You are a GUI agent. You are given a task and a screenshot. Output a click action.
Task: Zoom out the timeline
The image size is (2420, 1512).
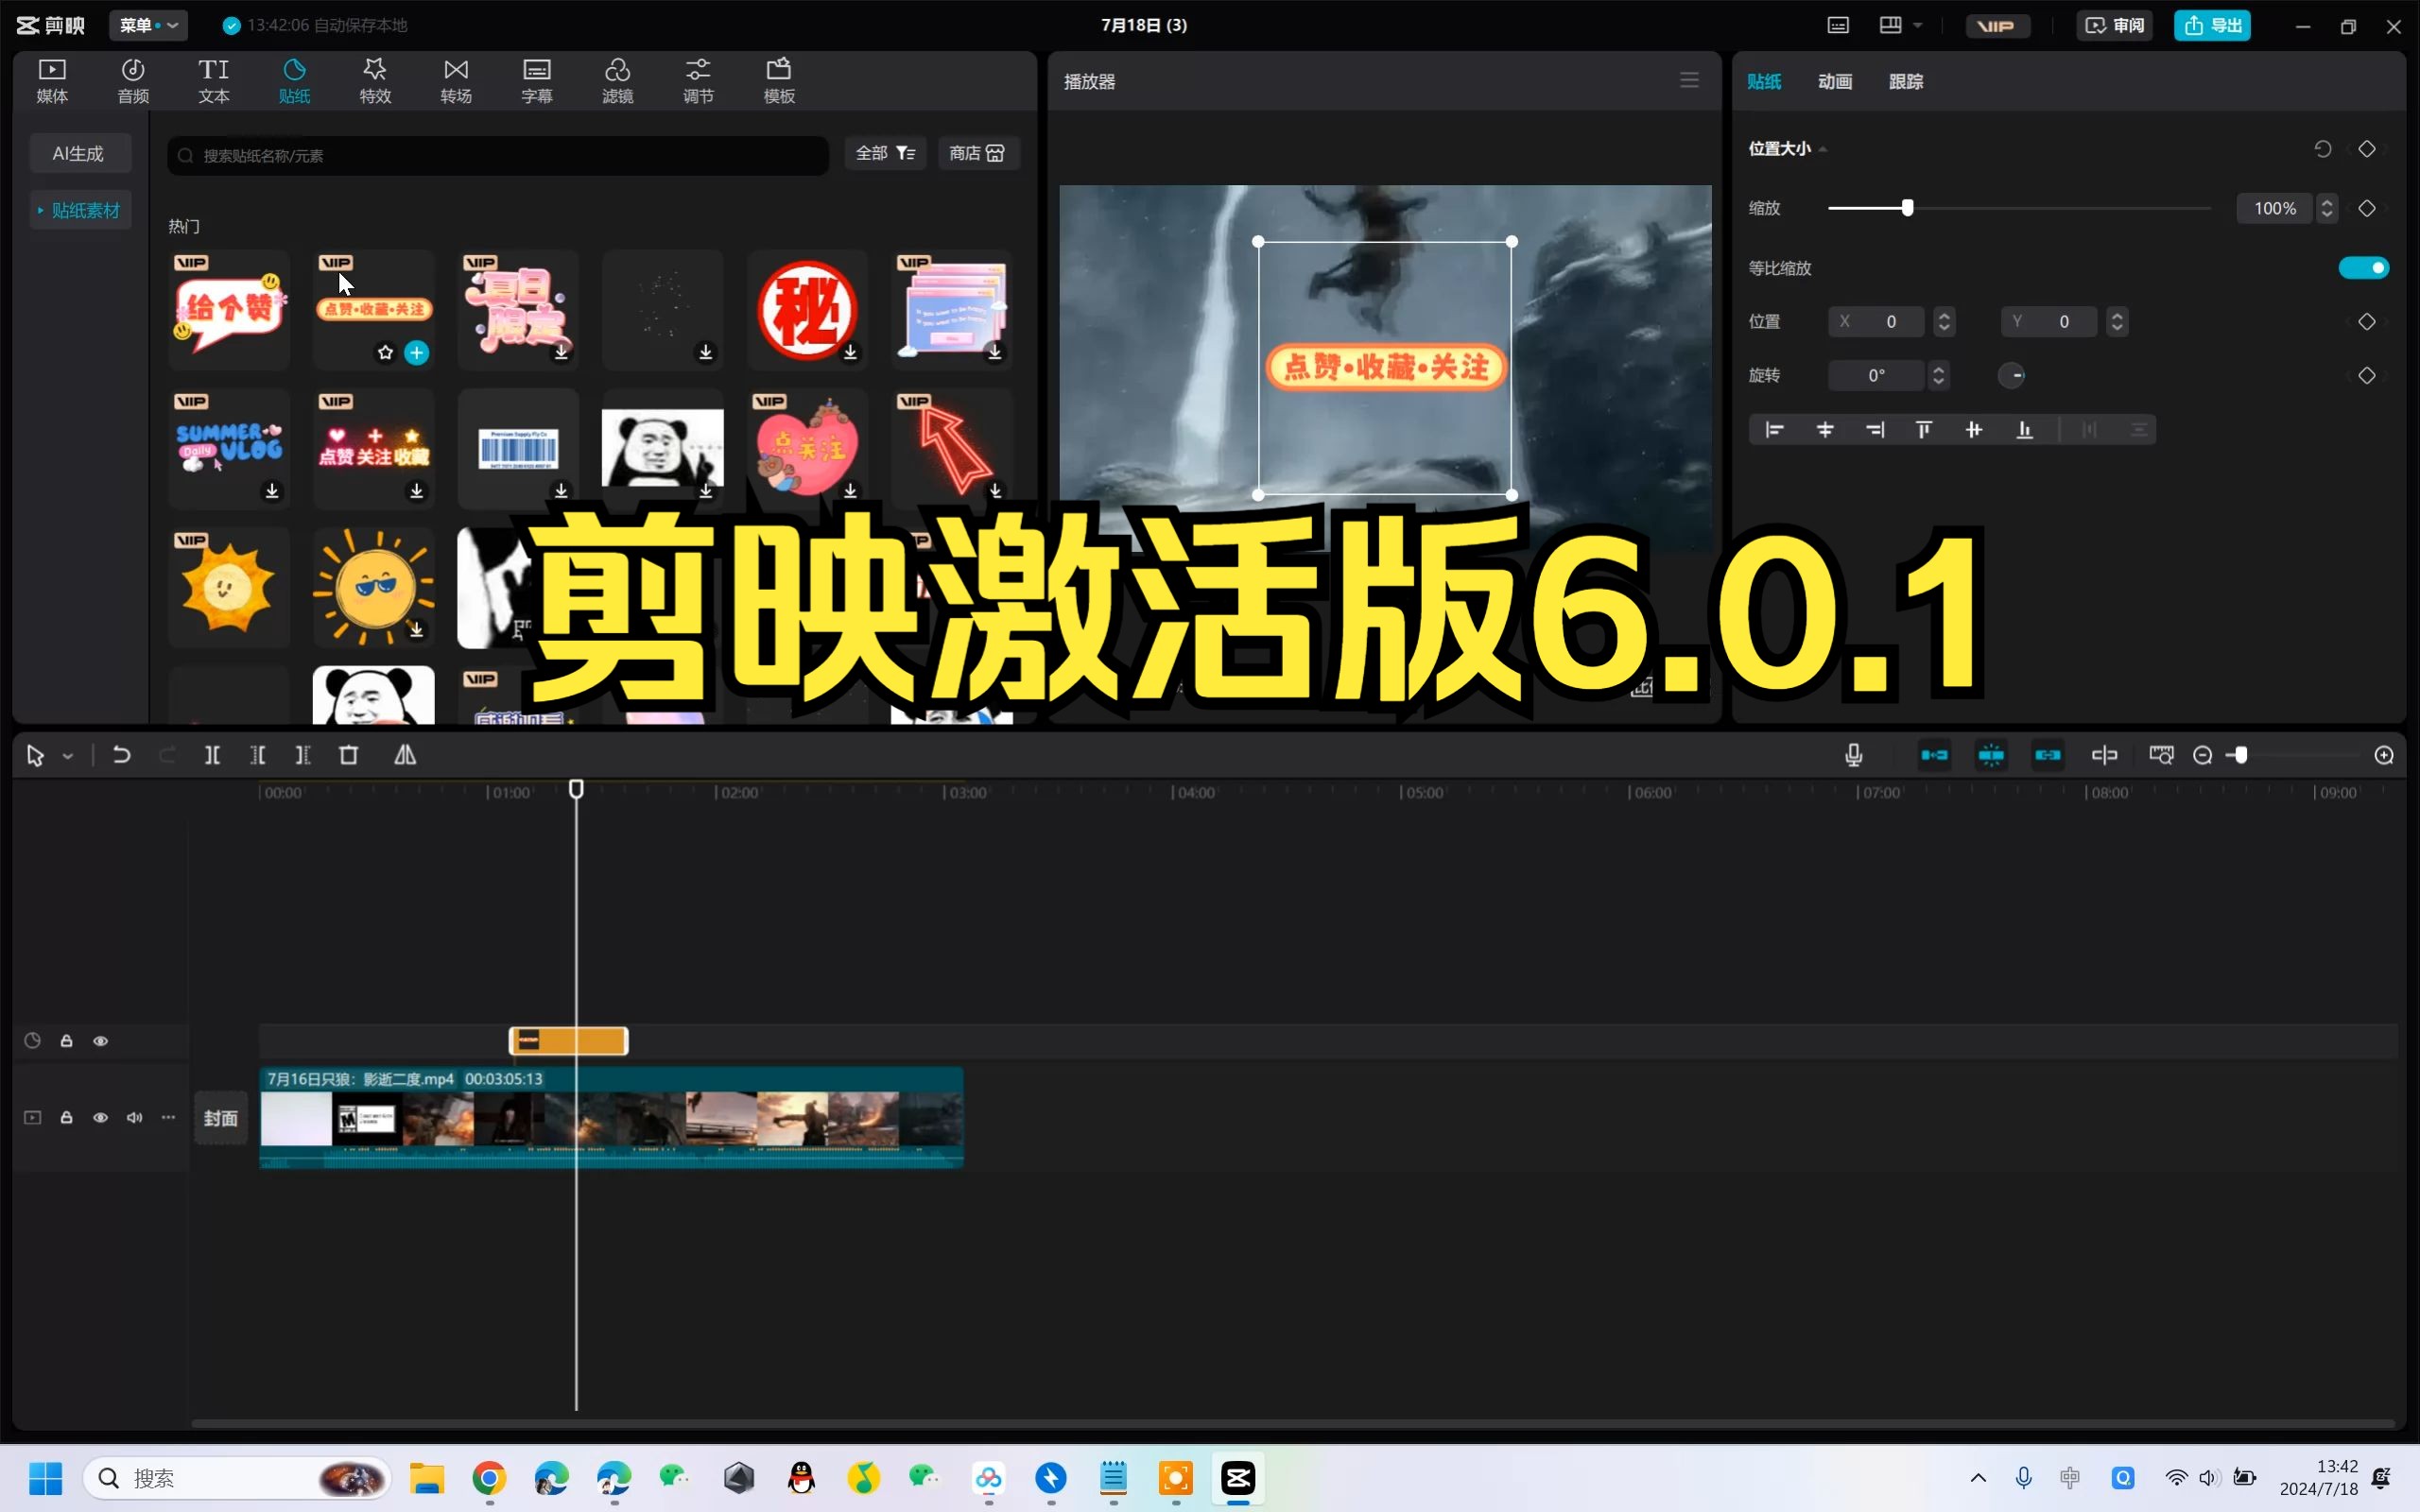[2202, 755]
